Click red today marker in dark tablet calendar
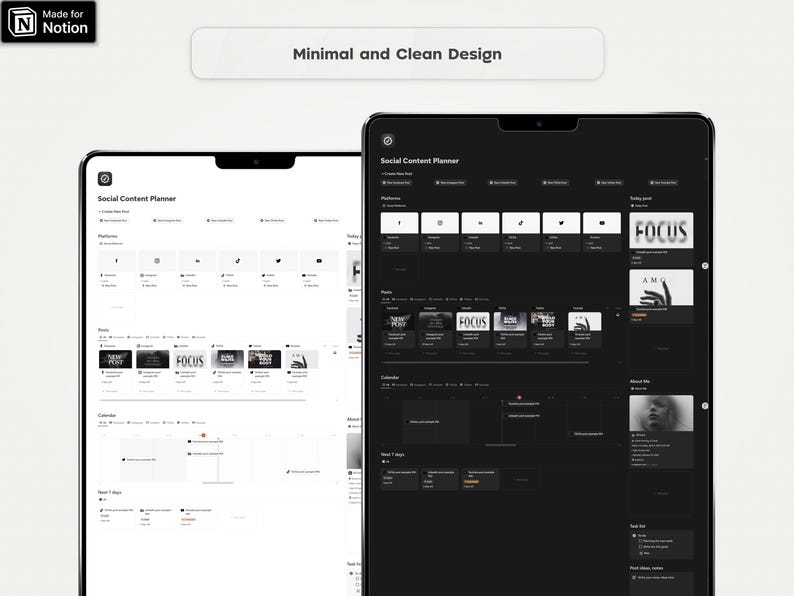 coord(519,398)
